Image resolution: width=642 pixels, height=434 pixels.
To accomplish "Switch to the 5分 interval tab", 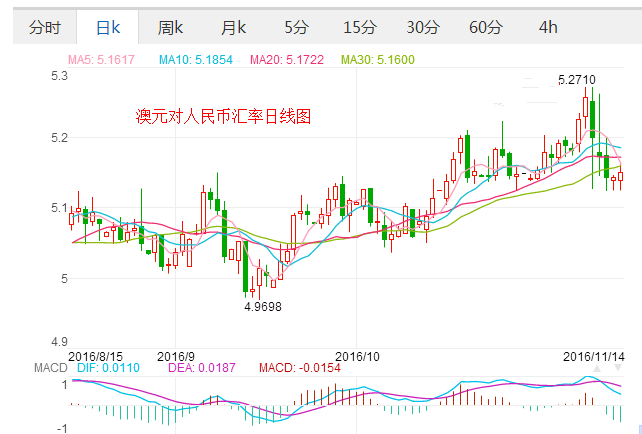I will point(297,28).
